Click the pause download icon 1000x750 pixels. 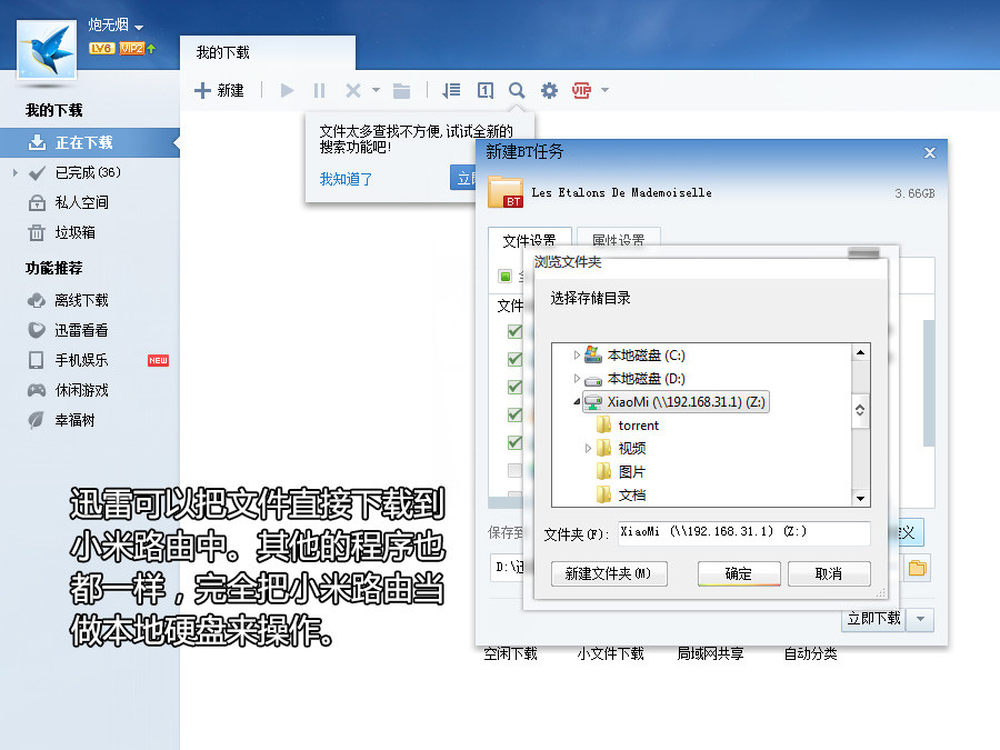[x=320, y=91]
